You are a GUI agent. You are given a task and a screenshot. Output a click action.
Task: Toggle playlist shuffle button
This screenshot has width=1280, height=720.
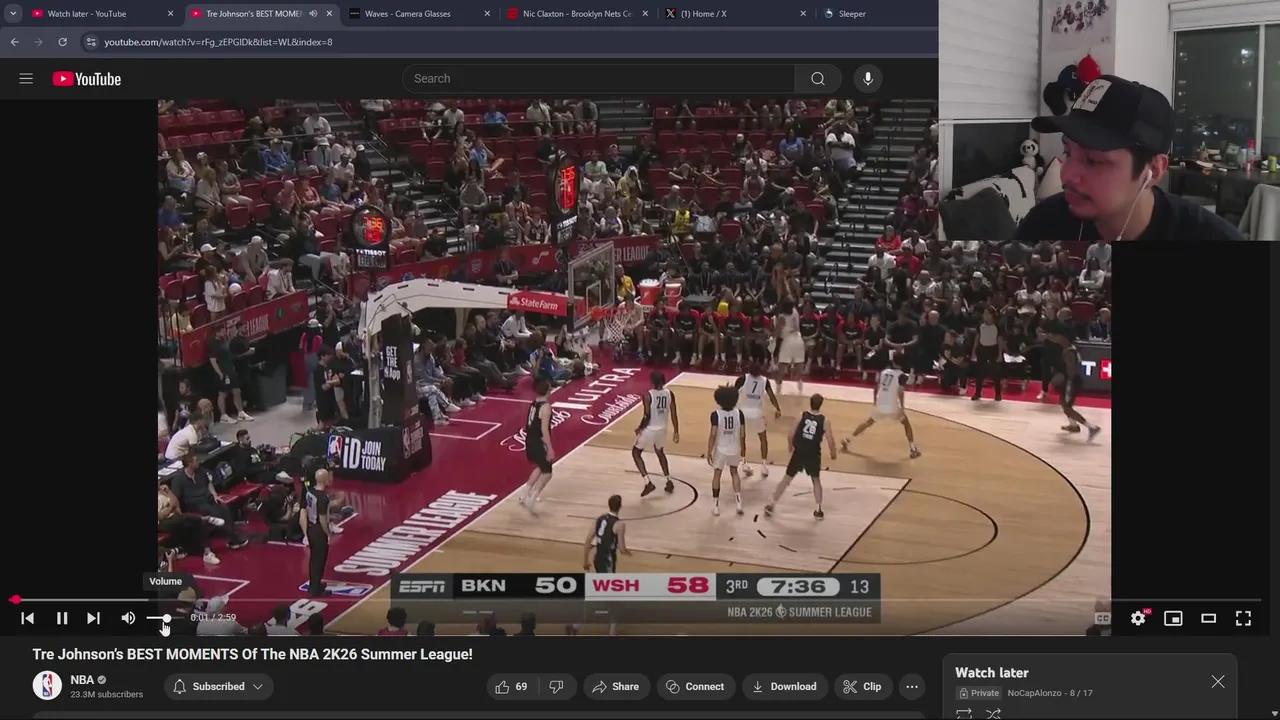tap(993, 713)
